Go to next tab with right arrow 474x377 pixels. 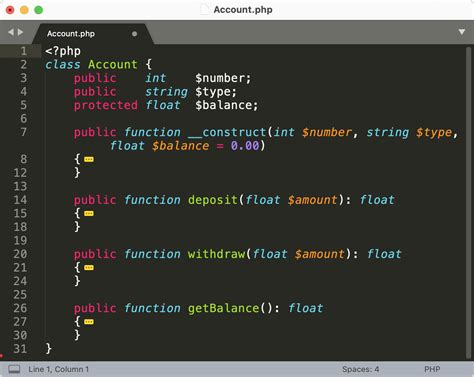[x=20, y=32]
